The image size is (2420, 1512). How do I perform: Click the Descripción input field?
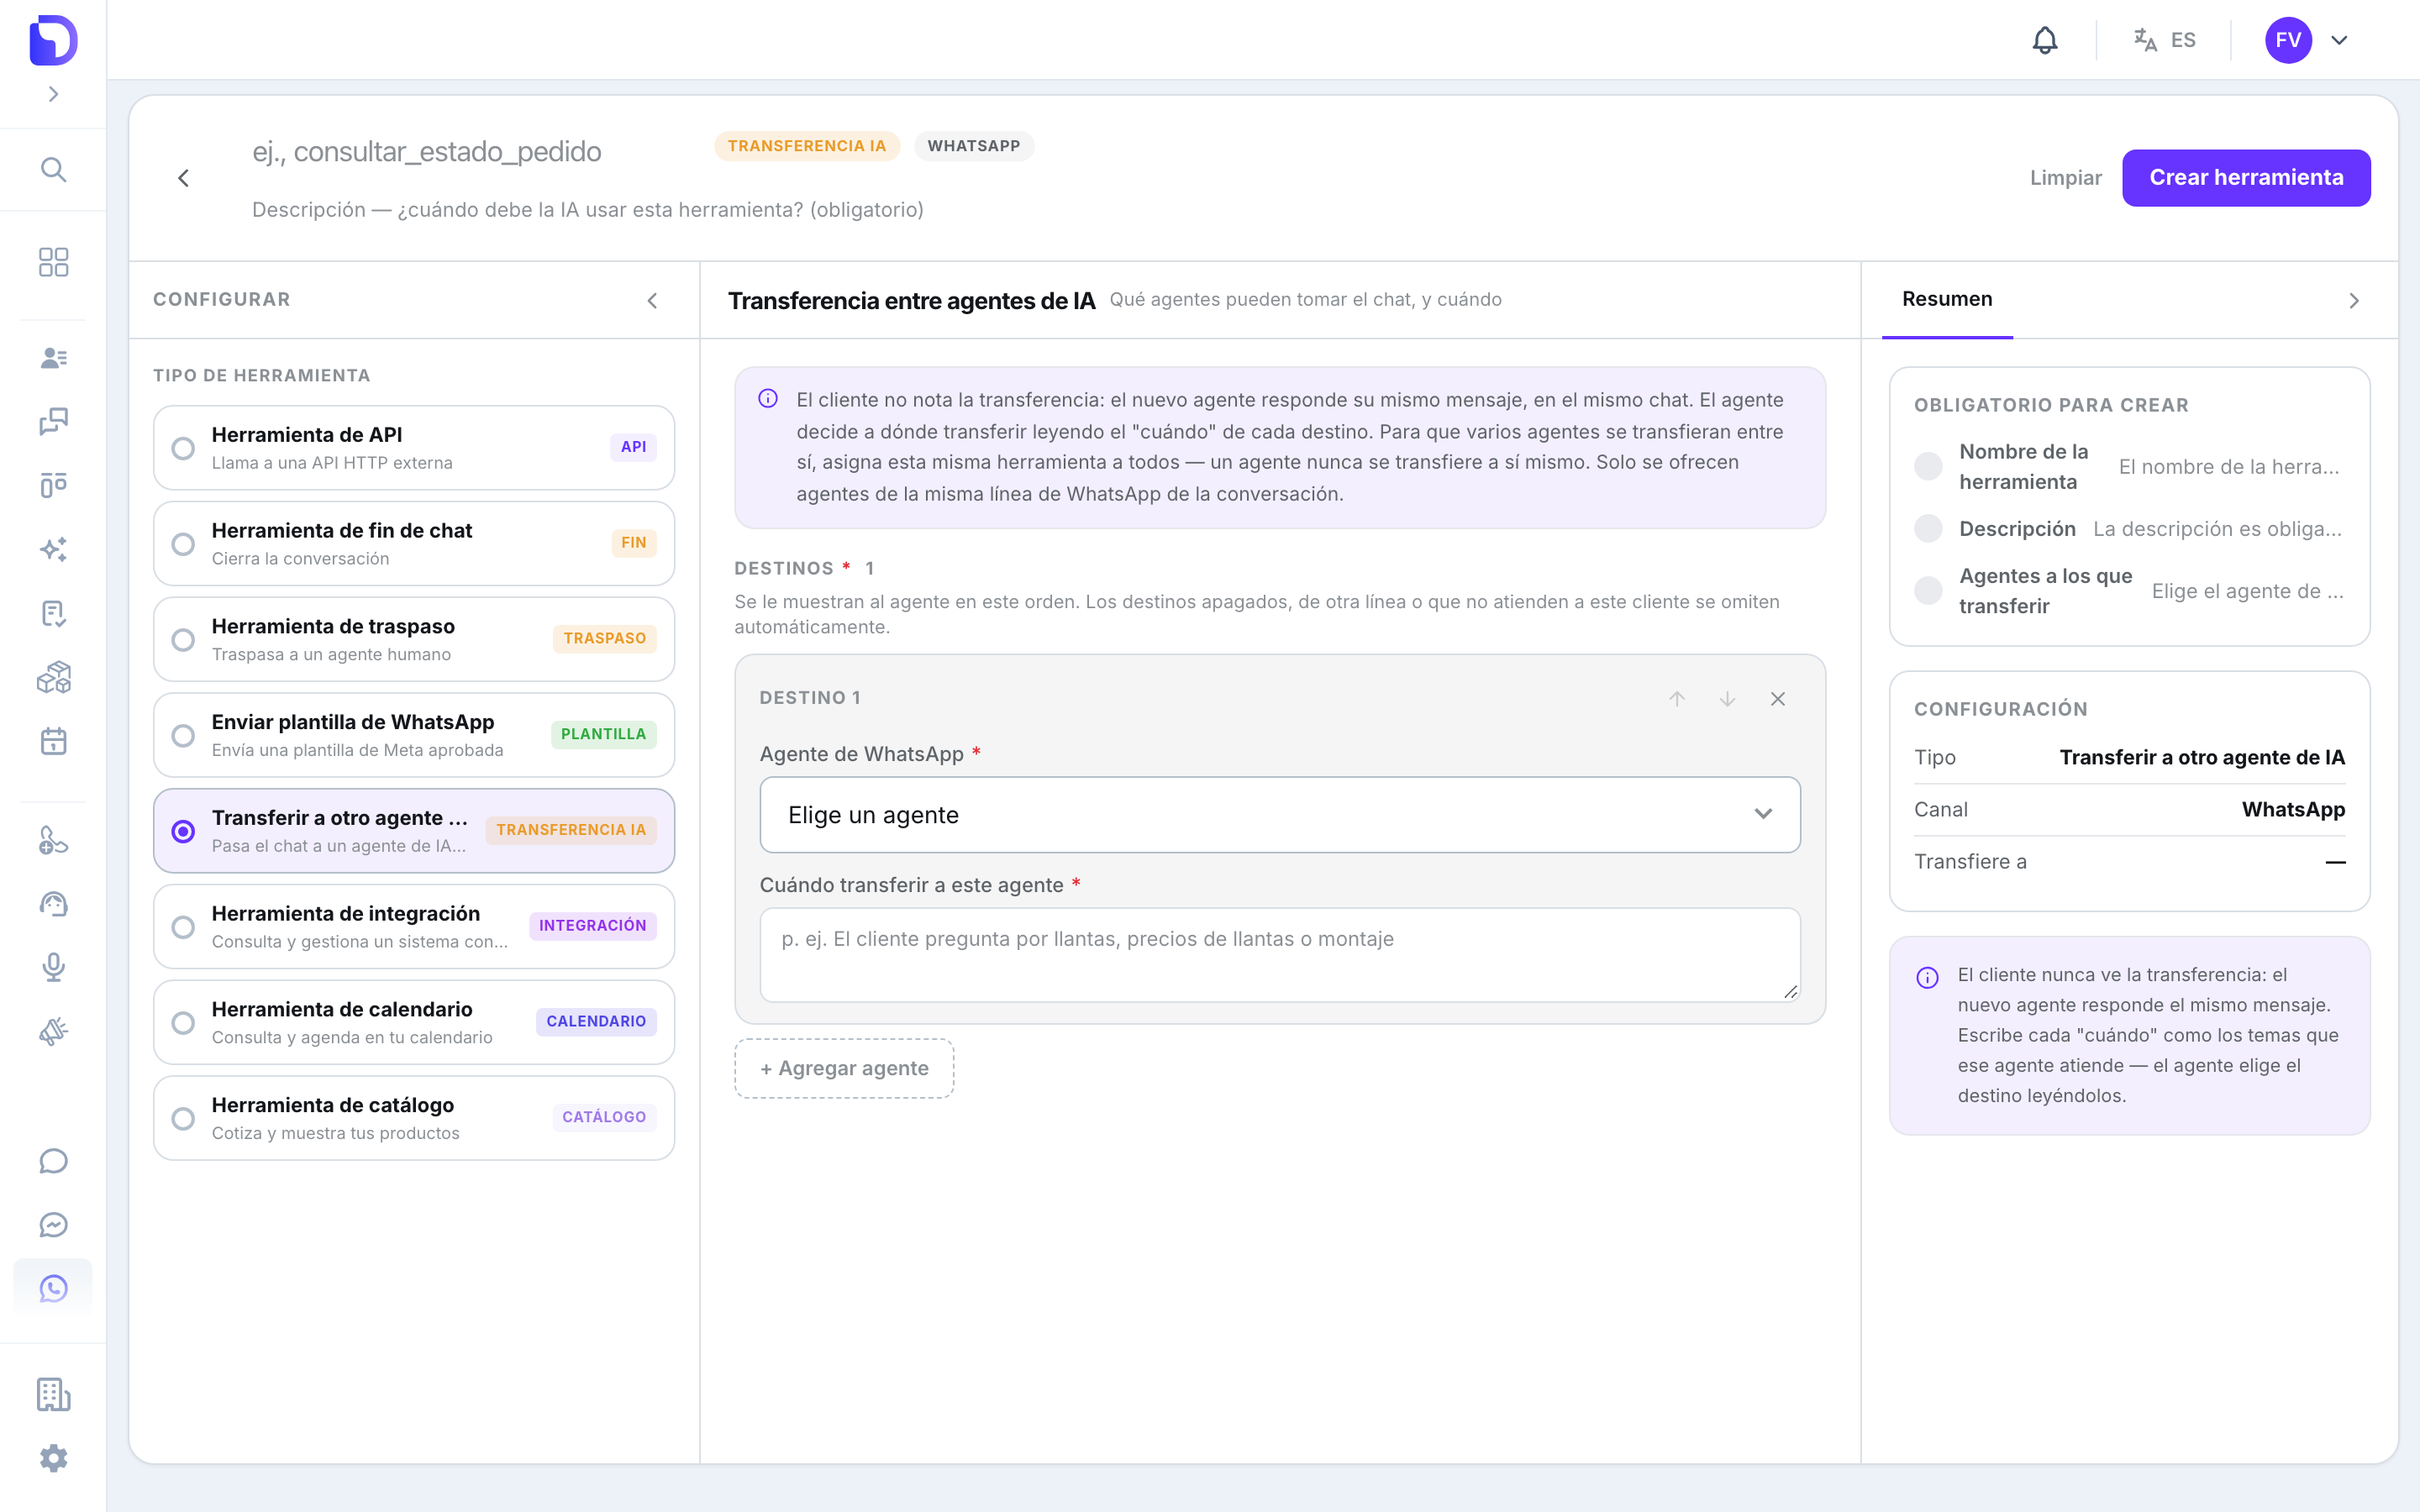click(x=588, y=210)
